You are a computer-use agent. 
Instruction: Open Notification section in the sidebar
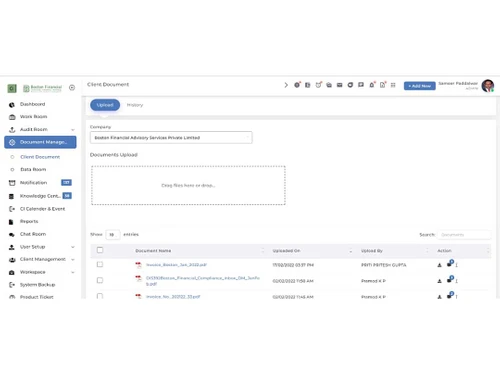pyautogui.click(x=33, y=183)
